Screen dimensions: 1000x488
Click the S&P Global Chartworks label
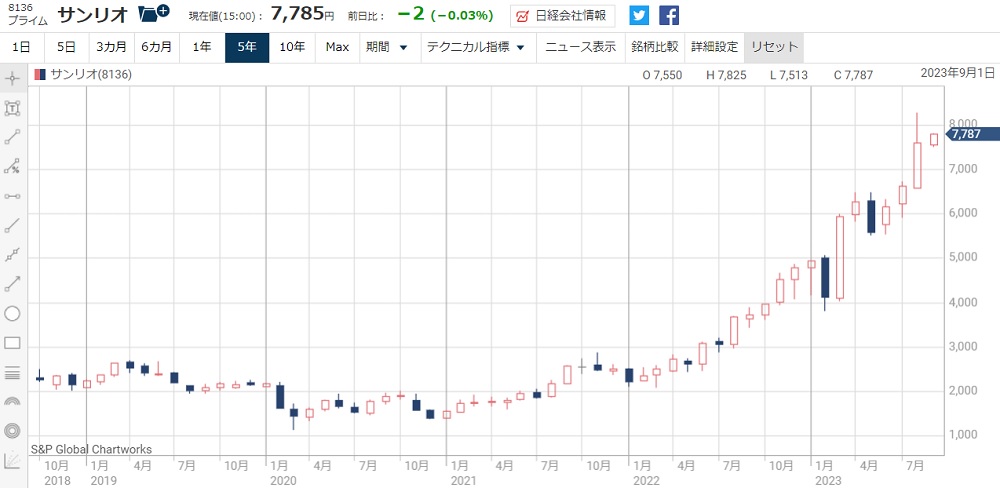(91, 449)
